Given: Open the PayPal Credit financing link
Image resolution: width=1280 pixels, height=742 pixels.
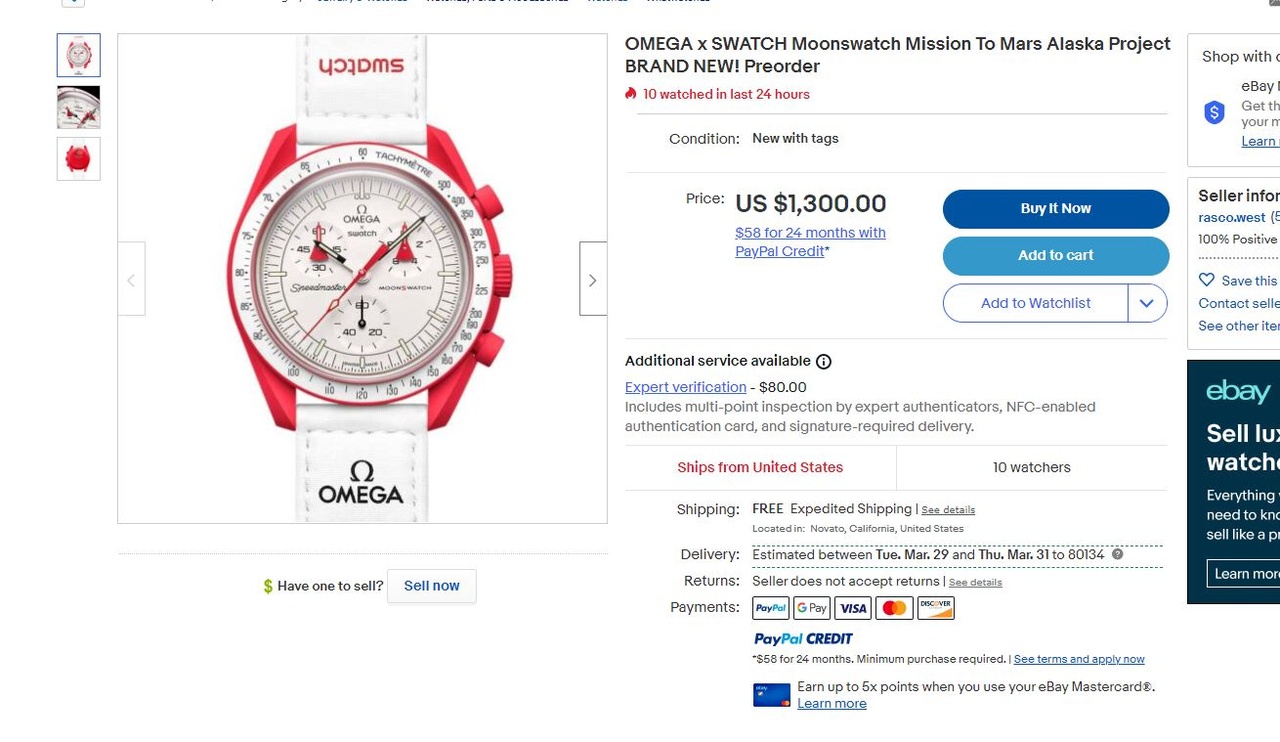Looking at the screenshot, I should tap(810, 242).
